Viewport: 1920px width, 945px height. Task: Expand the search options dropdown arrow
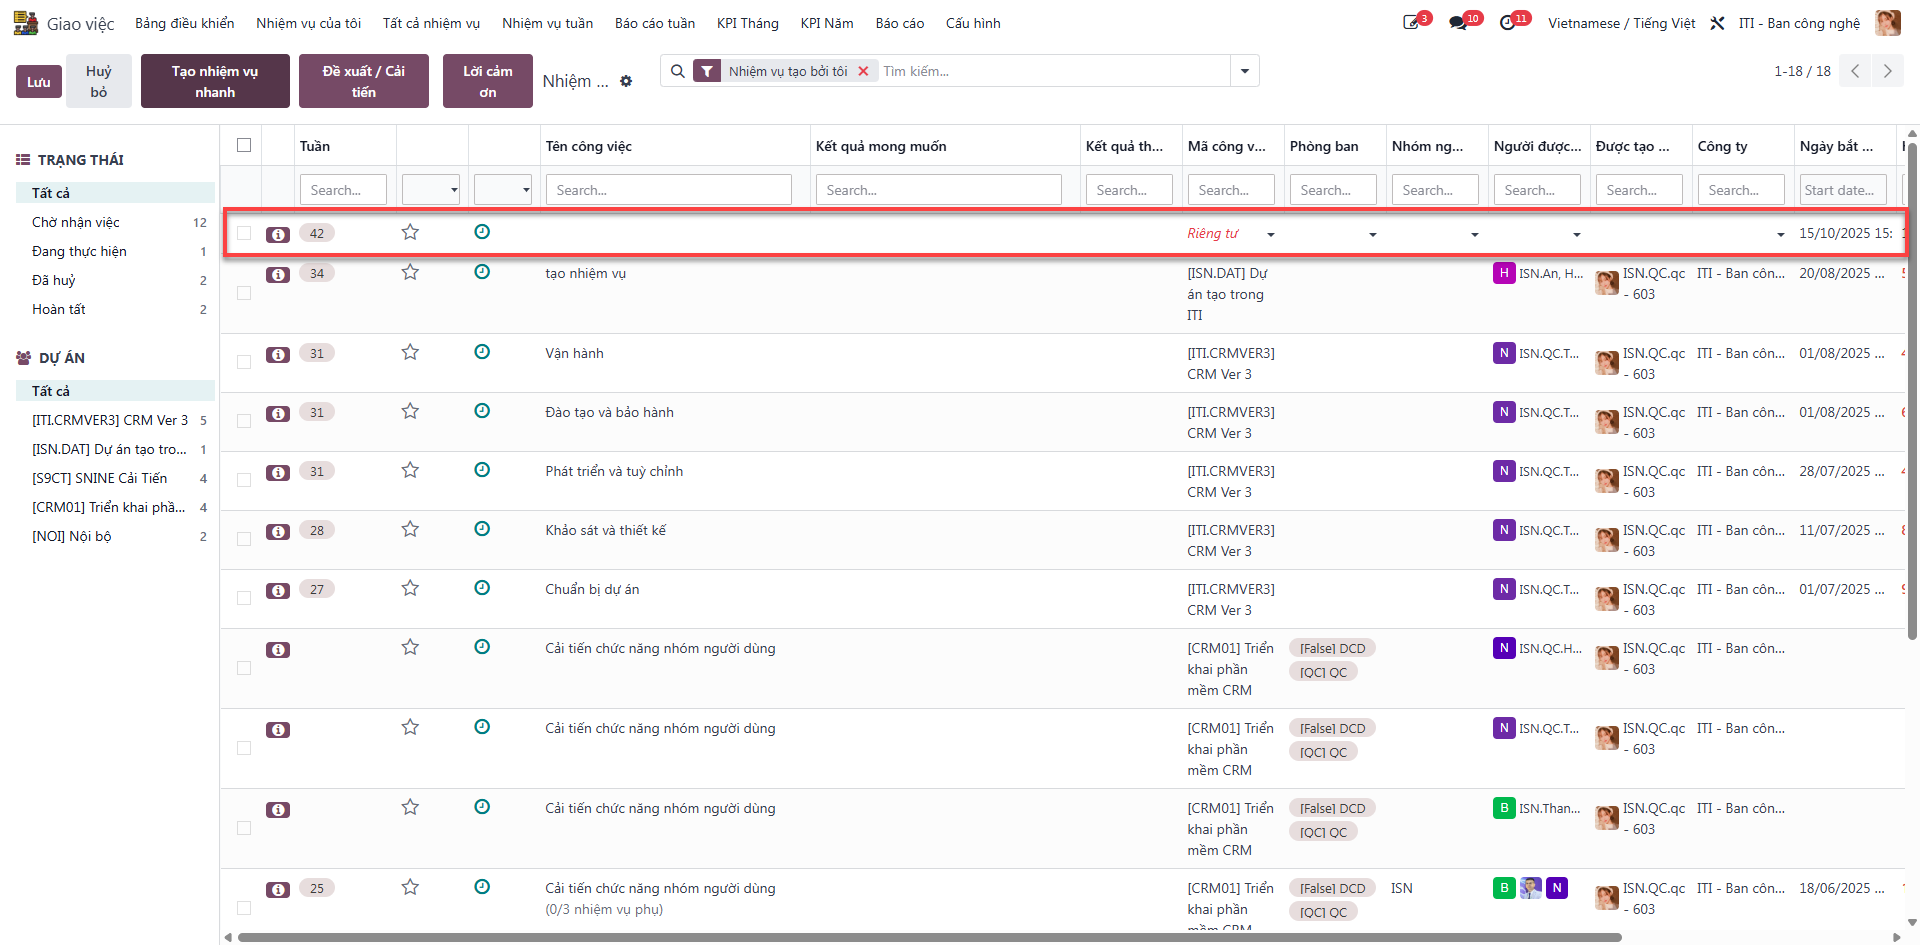pos(1245,71)
